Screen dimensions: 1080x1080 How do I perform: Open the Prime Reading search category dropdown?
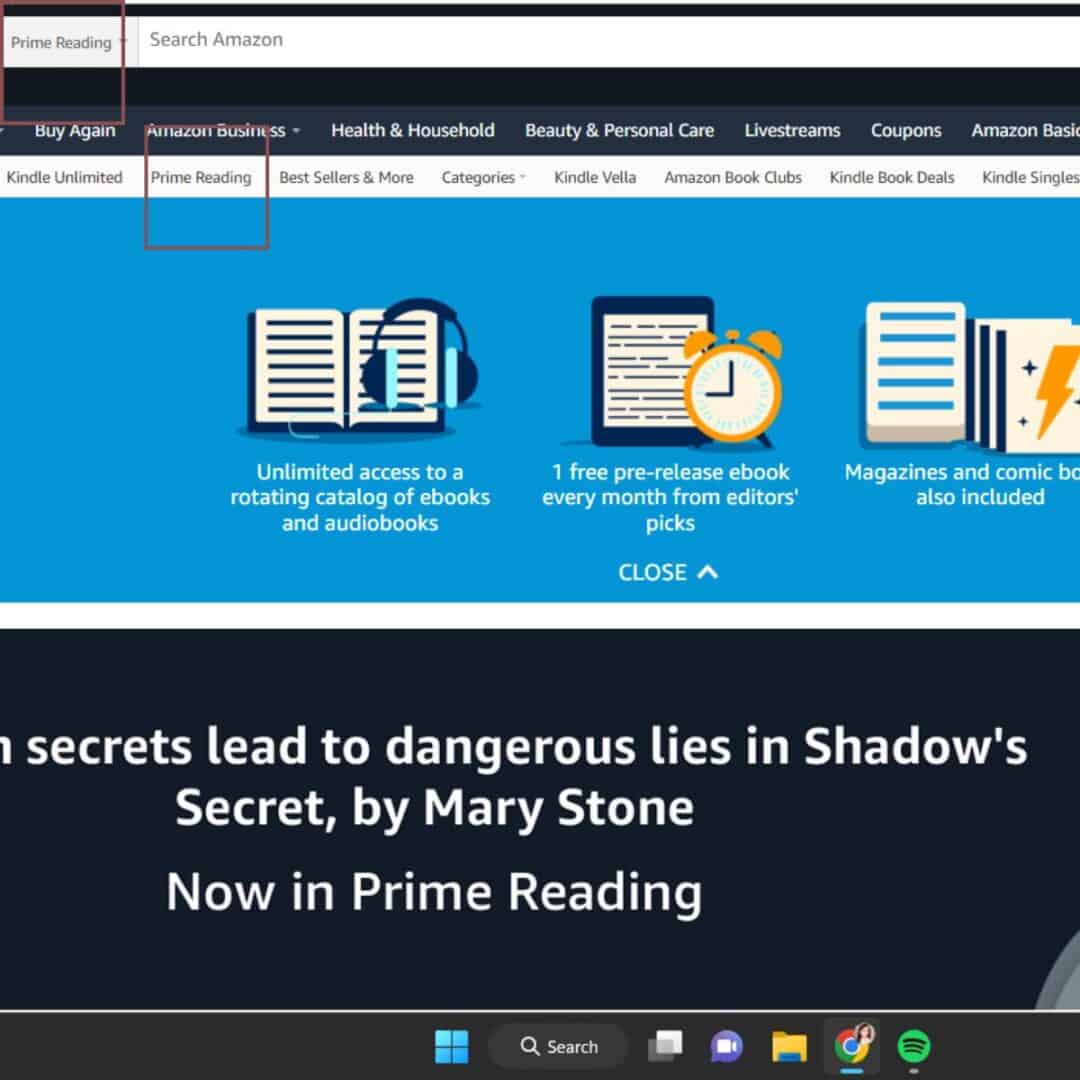click(x=67, y=42)
